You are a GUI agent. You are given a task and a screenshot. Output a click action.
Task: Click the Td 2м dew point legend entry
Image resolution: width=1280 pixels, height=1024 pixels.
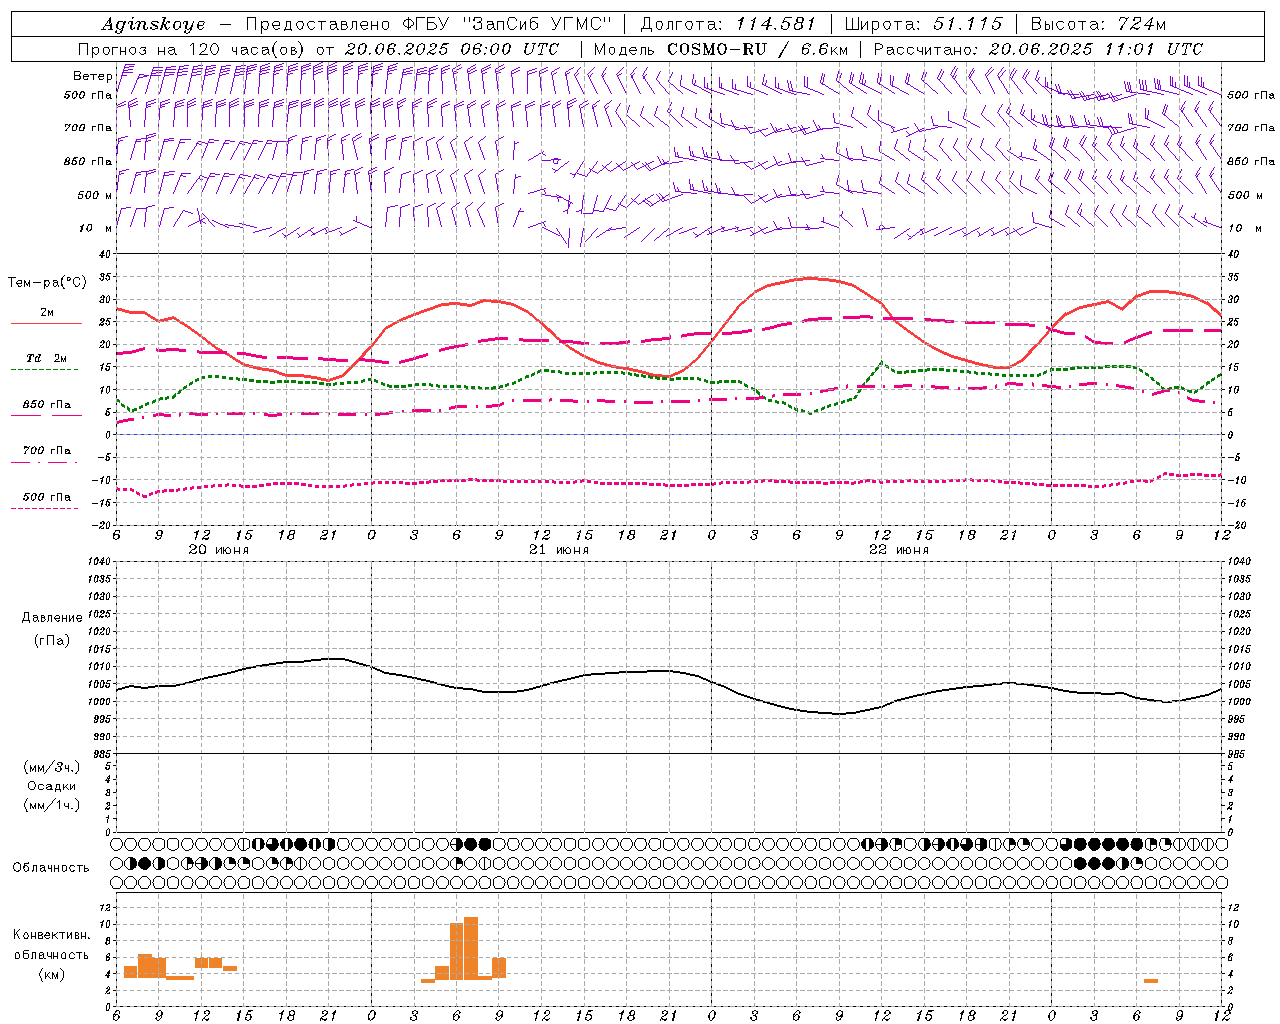pos(47,358)
